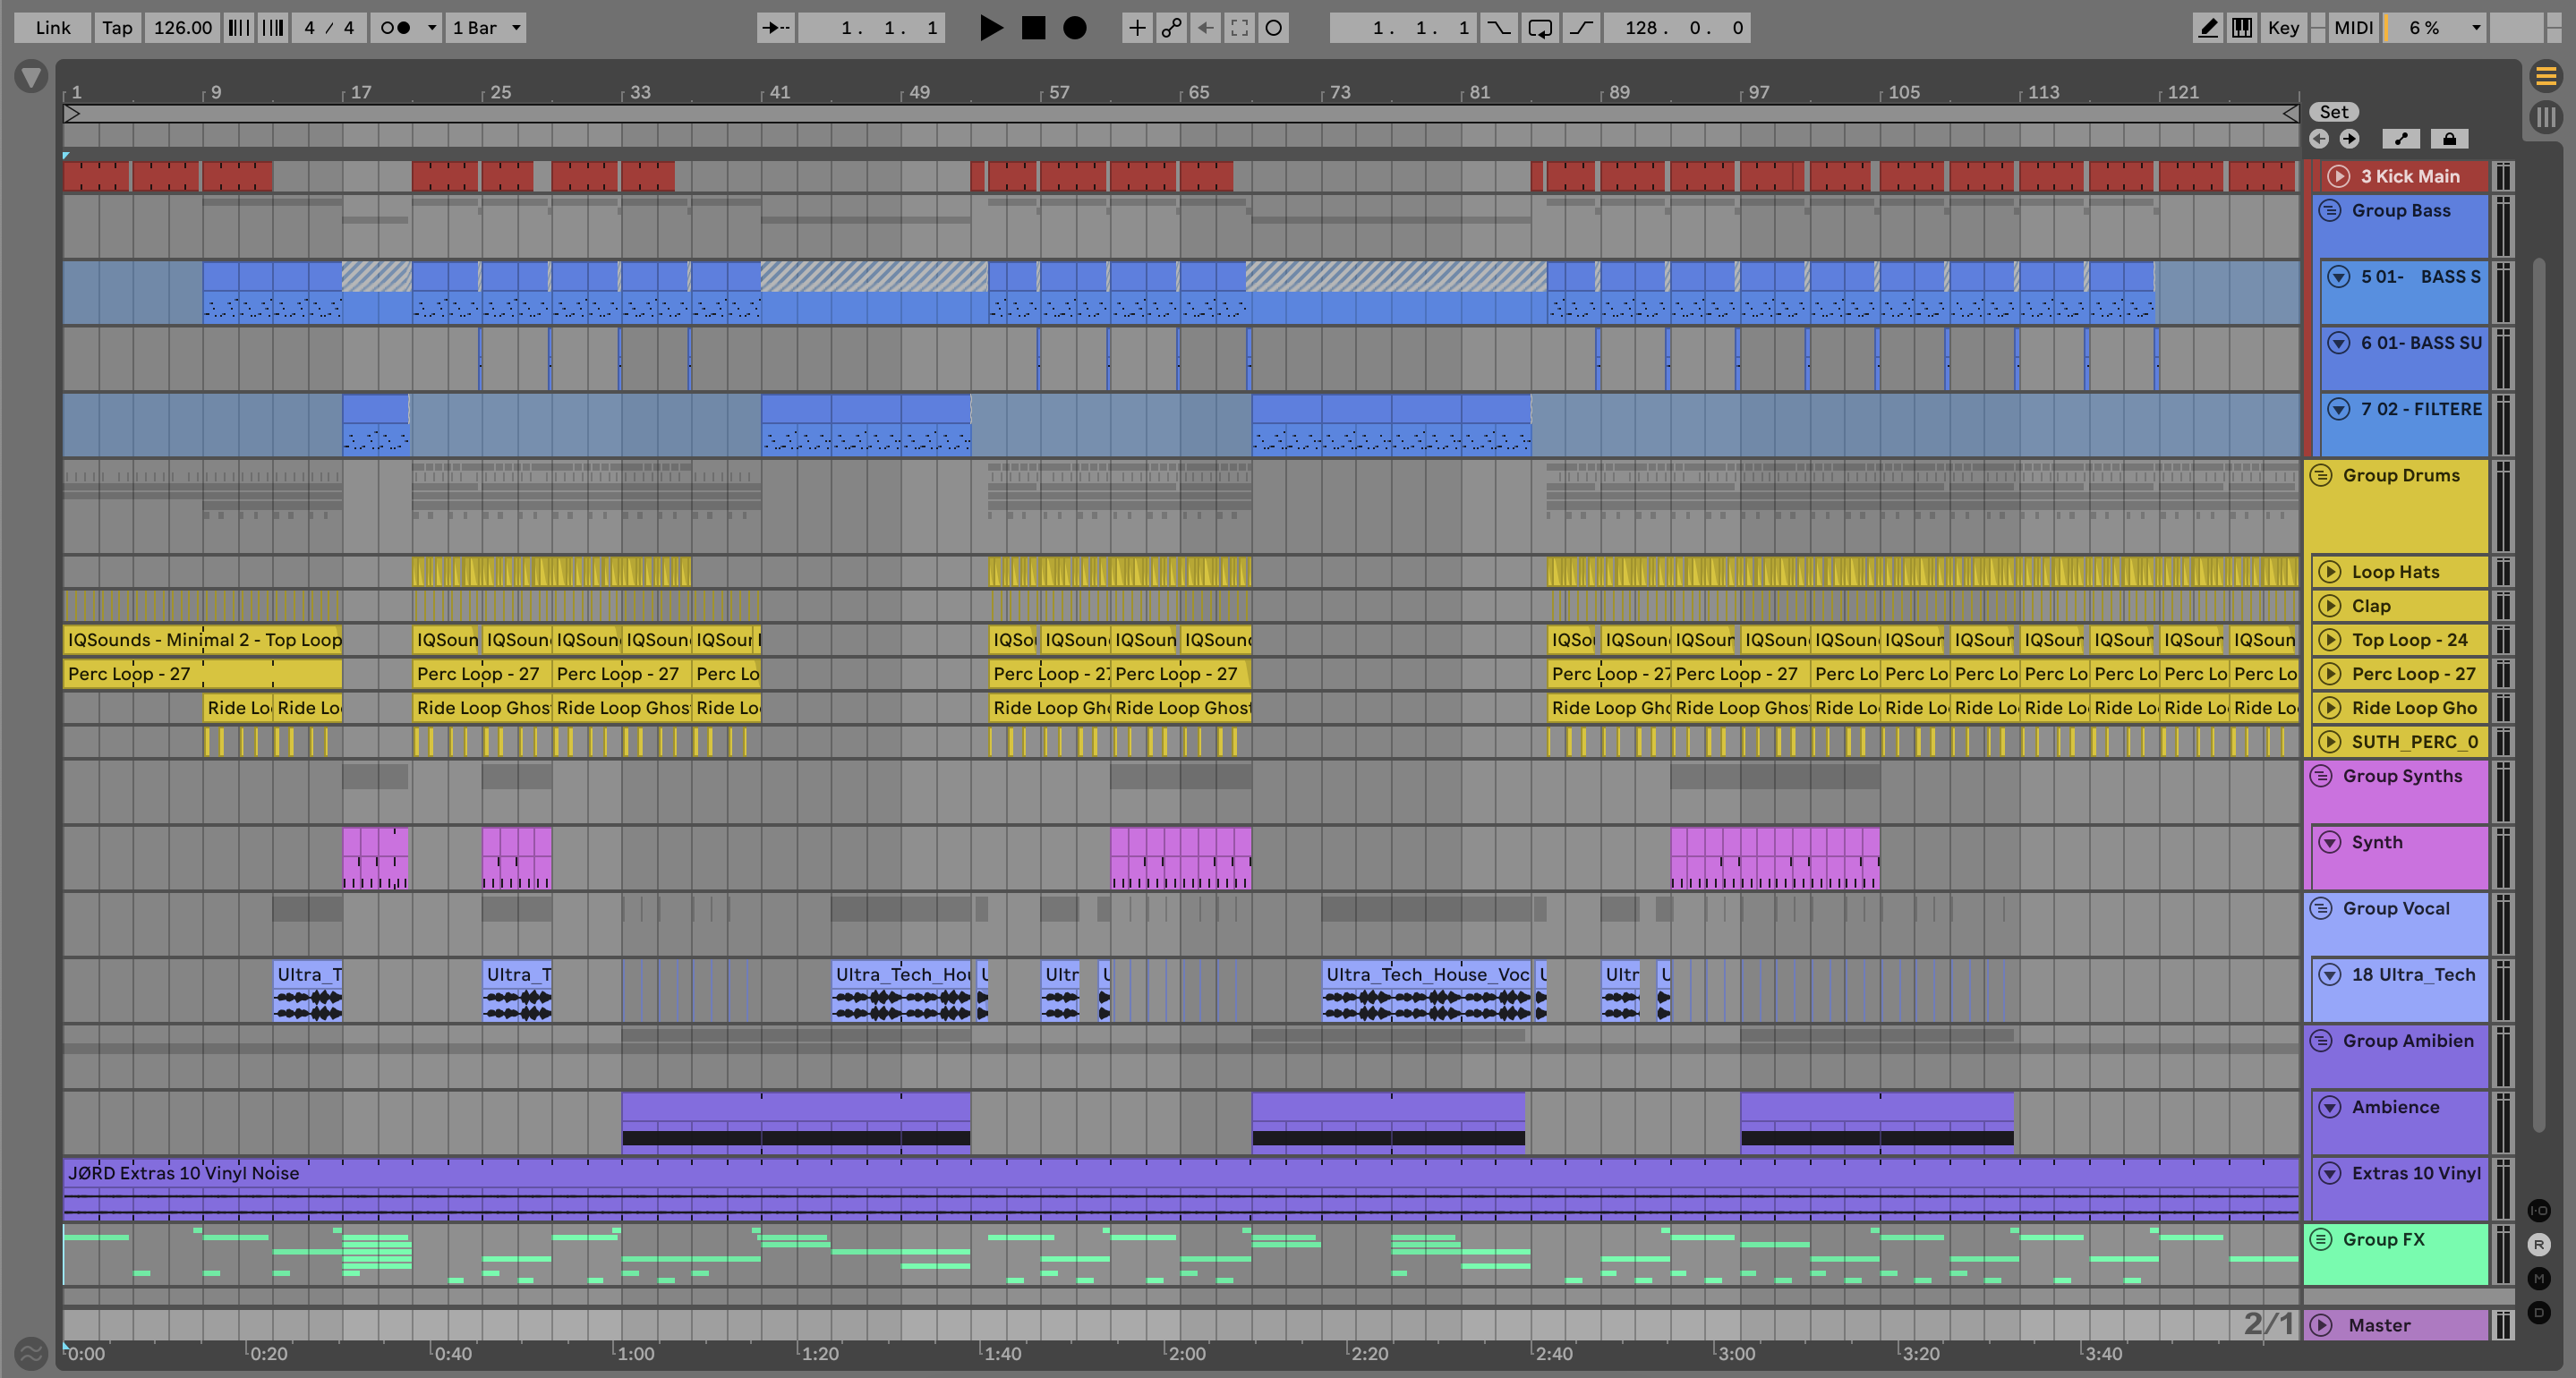Toggle the metronome button
This screenshot has height=1378, width=2576.
(395, 28)
